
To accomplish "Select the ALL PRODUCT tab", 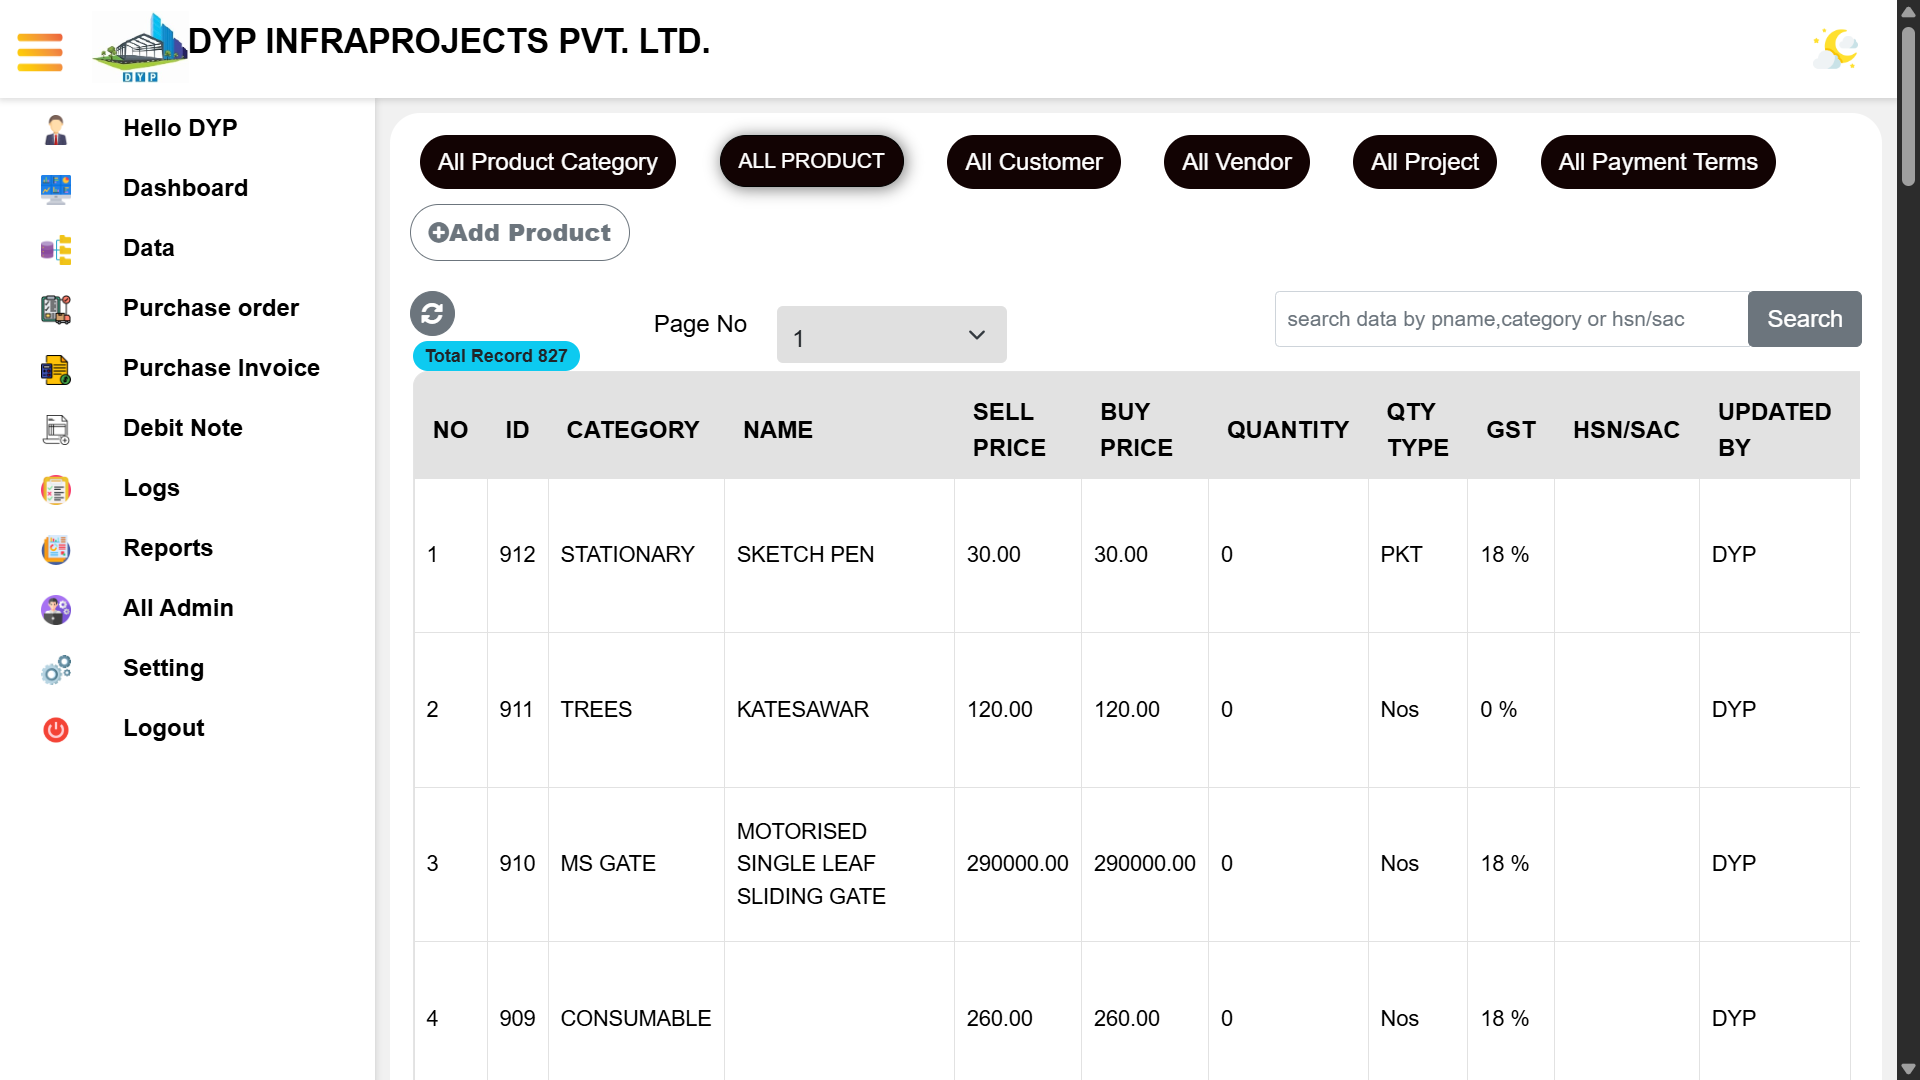I will pos(811,161).
